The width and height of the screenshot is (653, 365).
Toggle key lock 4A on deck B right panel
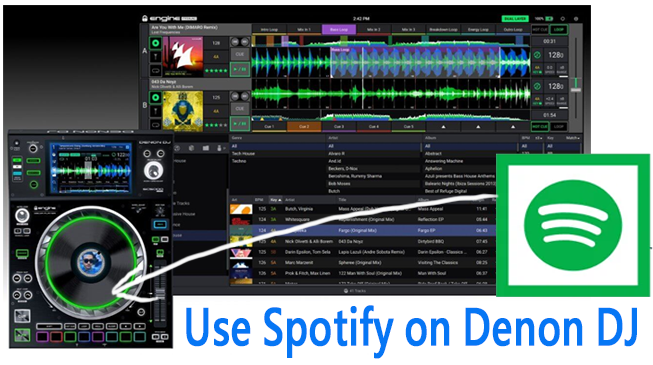point(537,101)
